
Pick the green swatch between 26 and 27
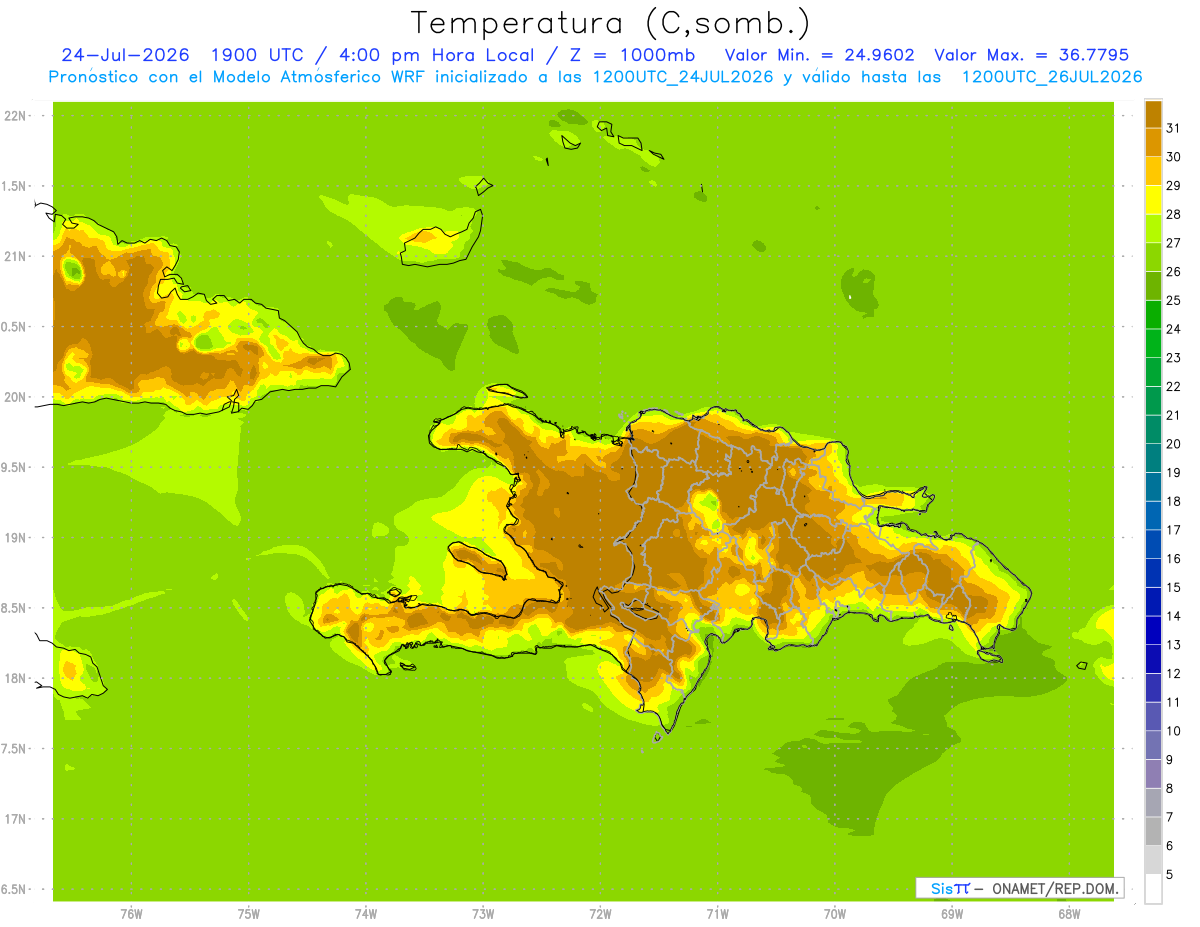pyautogui.click(x=1153, y=257)
